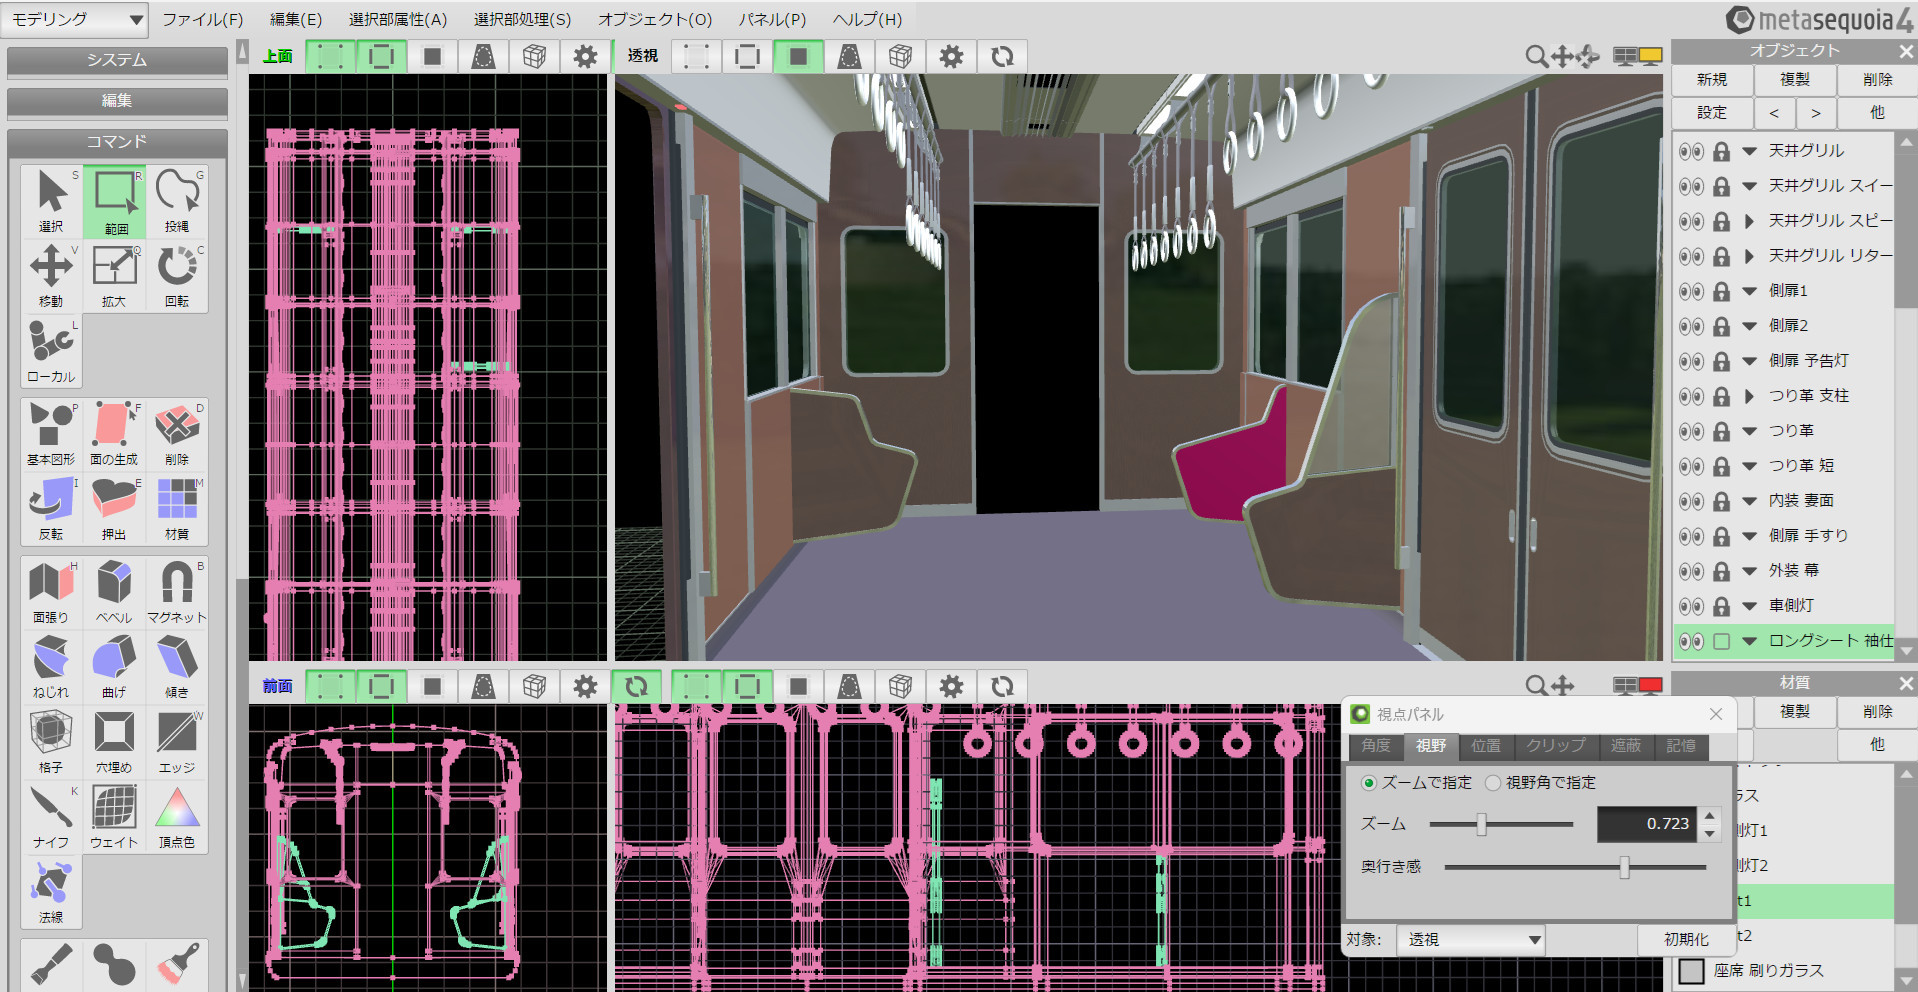Select the 法線 normal tool

51,892
